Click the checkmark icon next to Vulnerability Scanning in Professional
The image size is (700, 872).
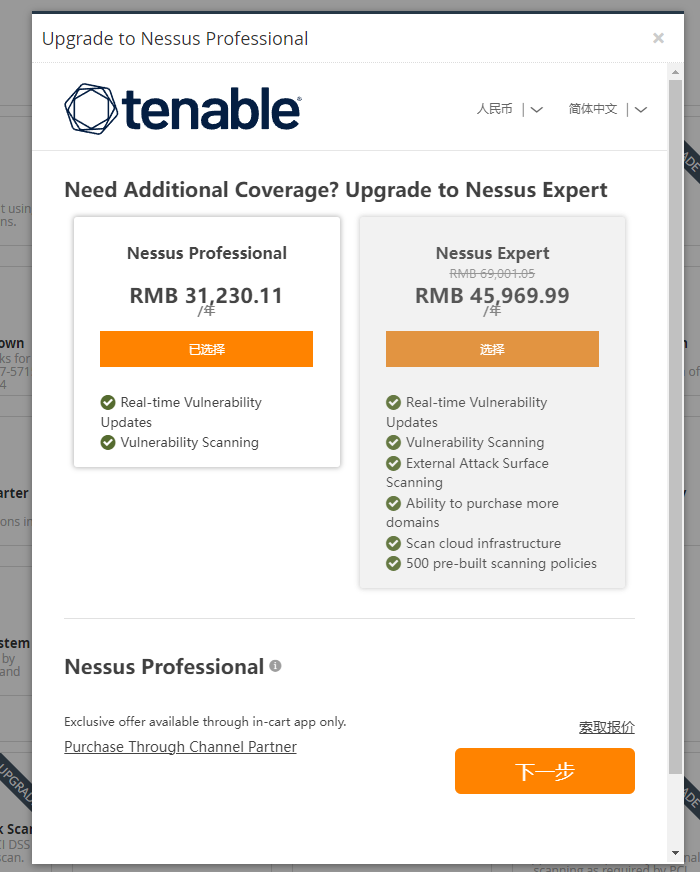pyautogui.click(x=108, y=442)
